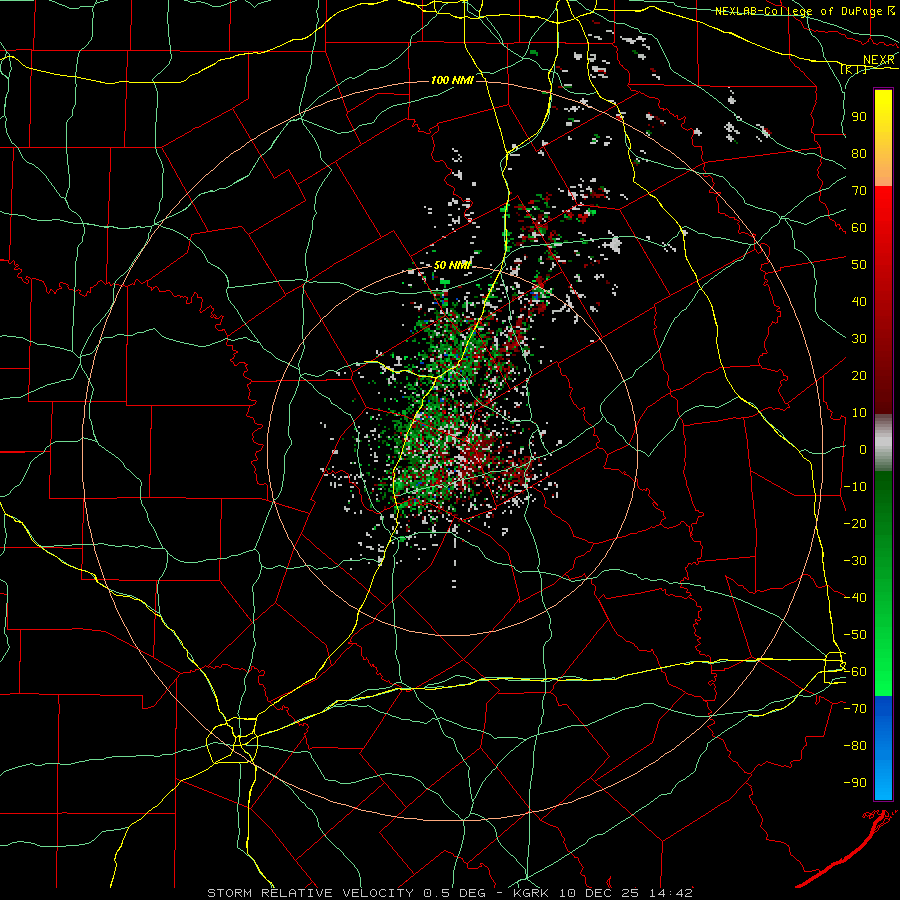Click the -50 value on velocity scale
The height and width of the screenshot is (900, 900).
click(x=855, y=635)
